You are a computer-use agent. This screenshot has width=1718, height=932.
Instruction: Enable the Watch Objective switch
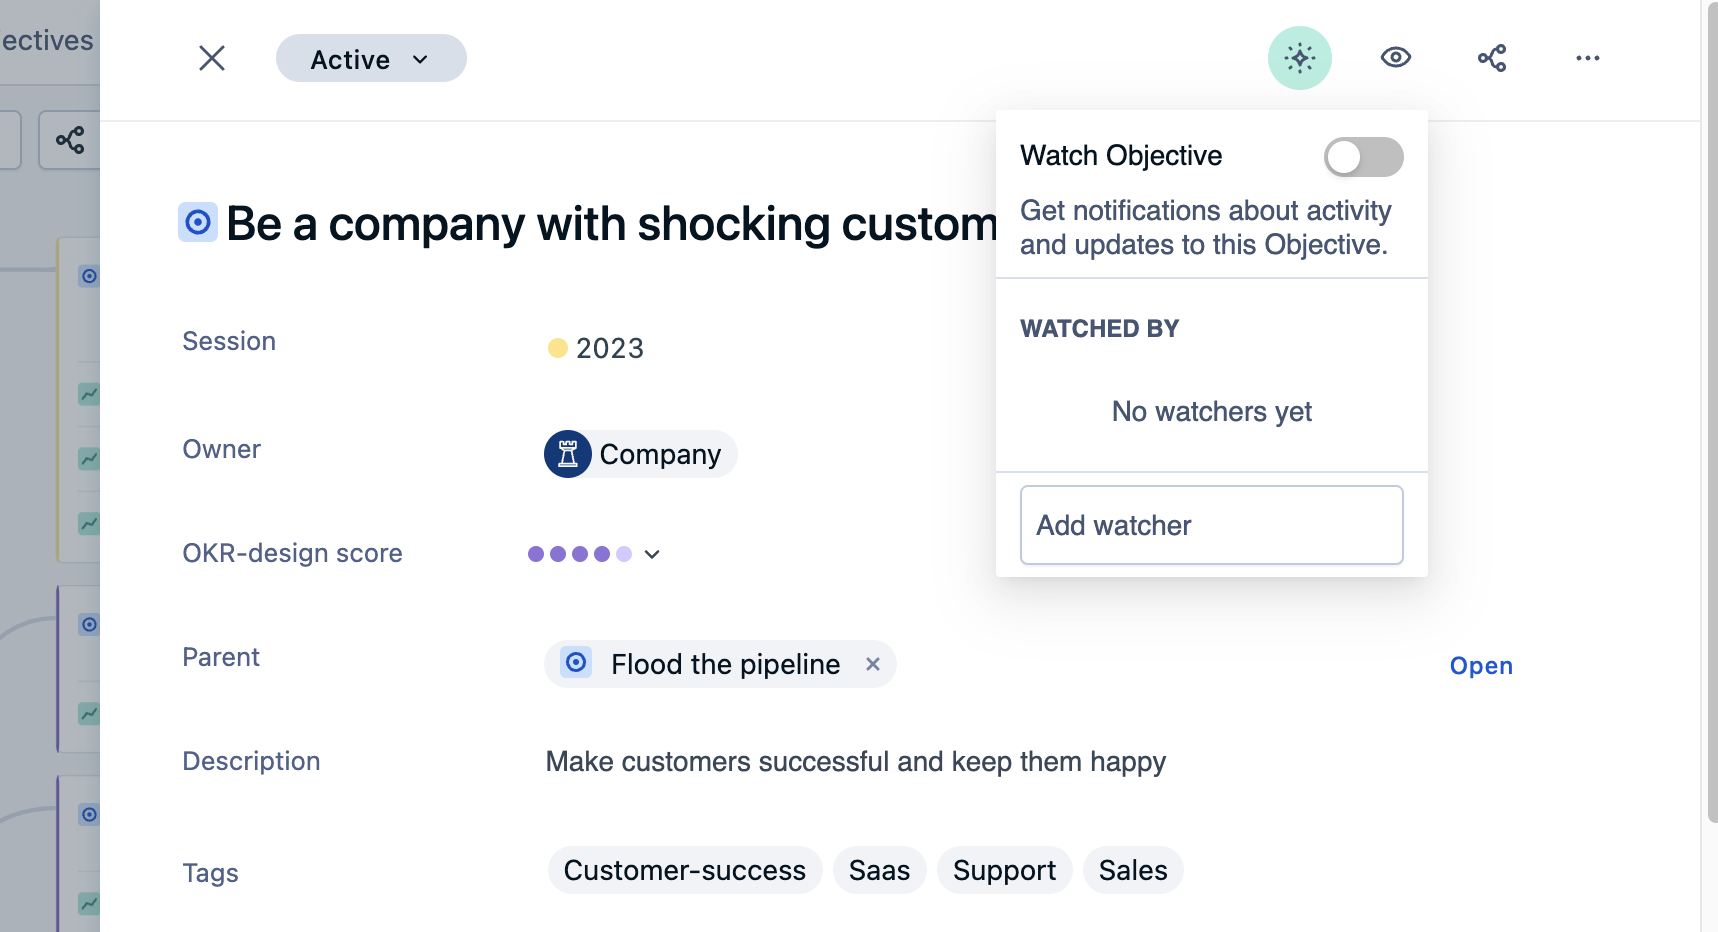click(x=1363, y=157)
